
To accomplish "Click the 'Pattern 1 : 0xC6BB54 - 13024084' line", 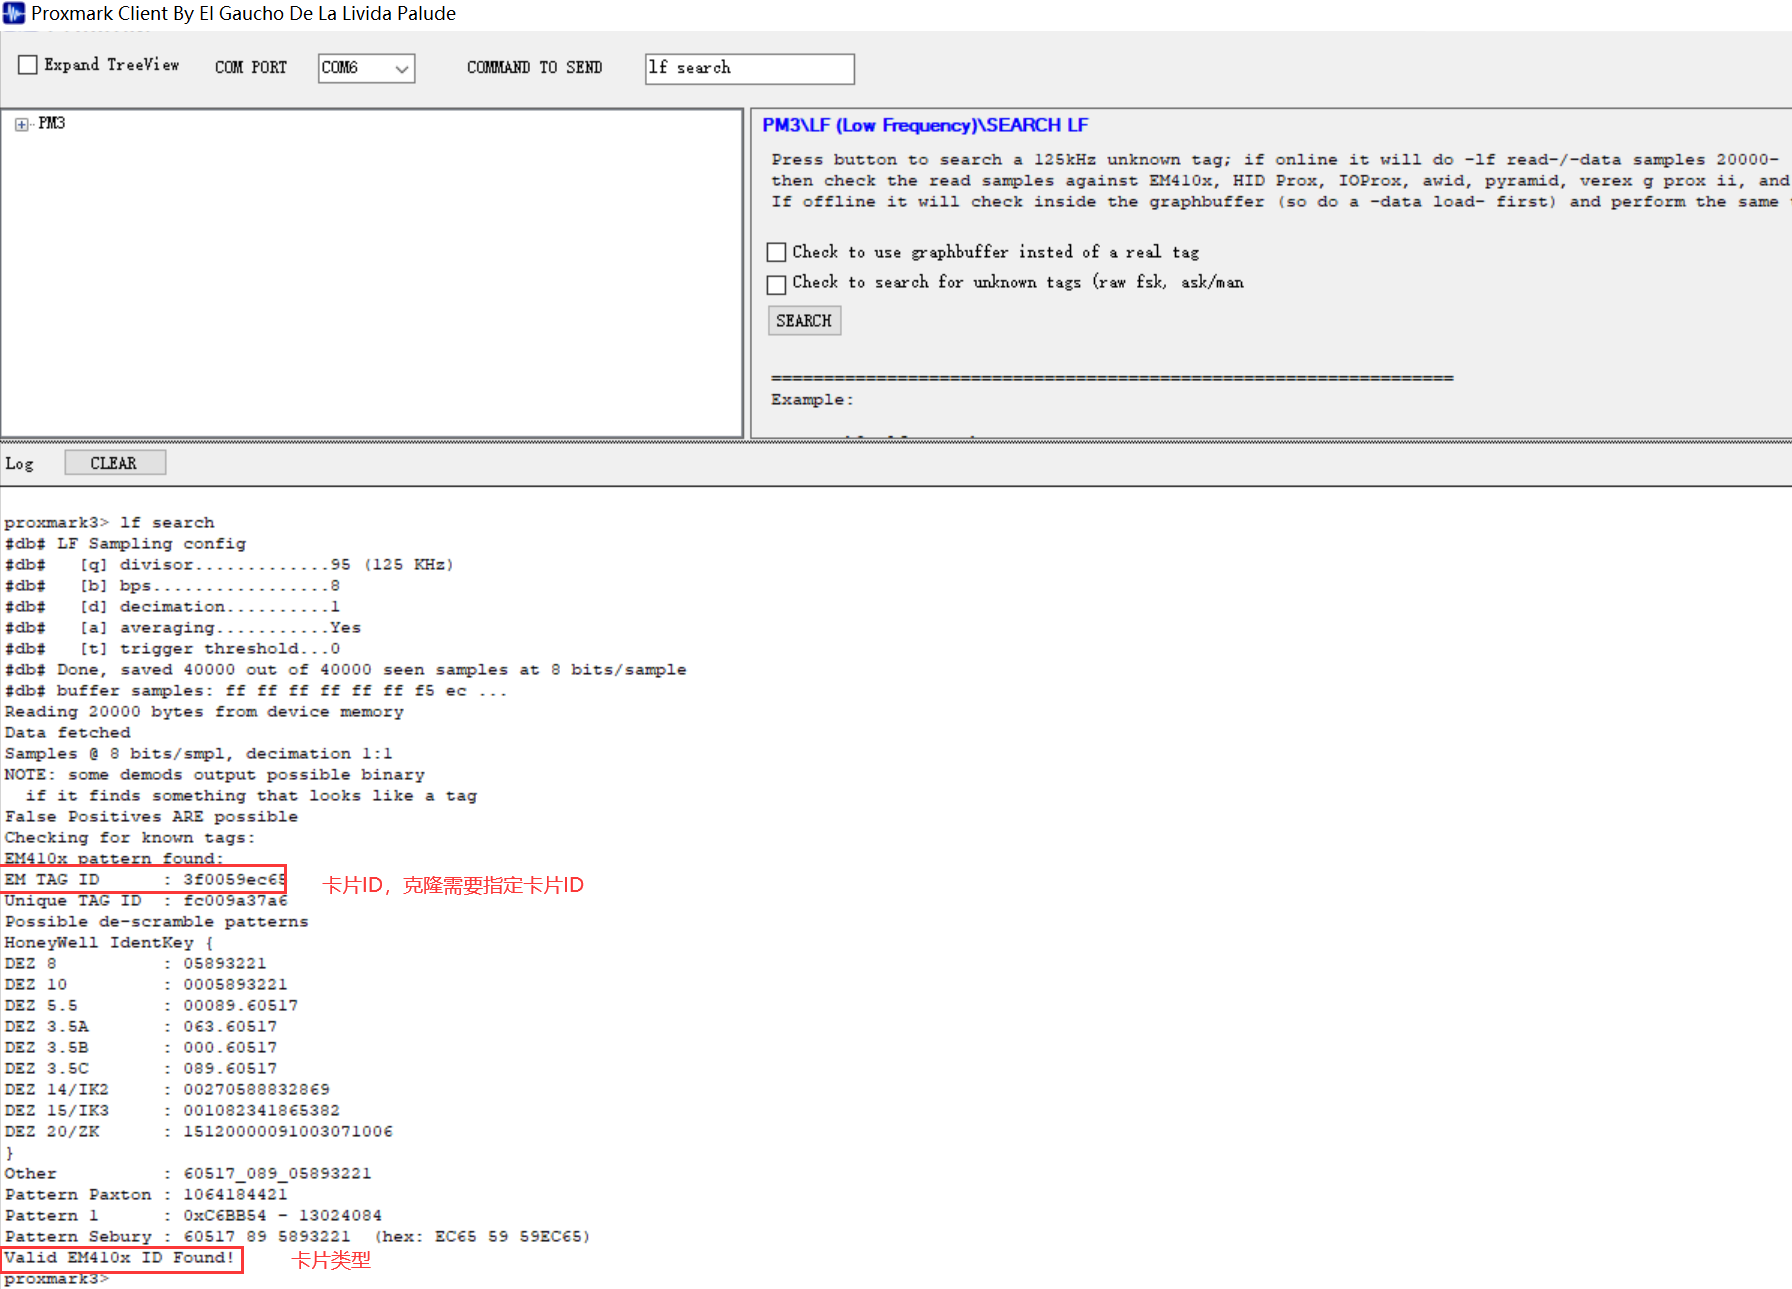I will pos(193,1216).
